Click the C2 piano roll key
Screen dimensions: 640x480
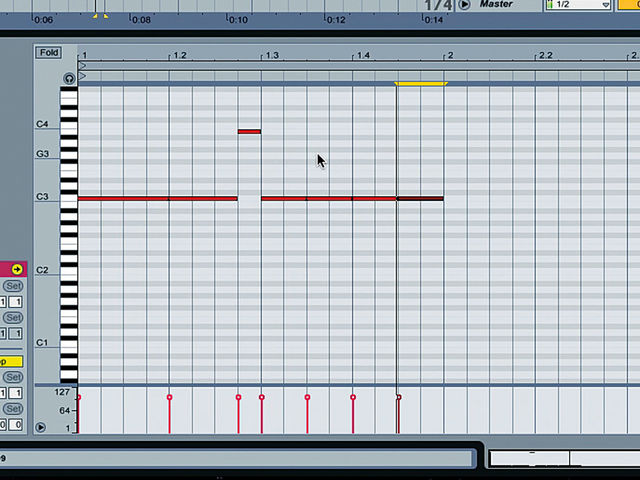[69, 271]
